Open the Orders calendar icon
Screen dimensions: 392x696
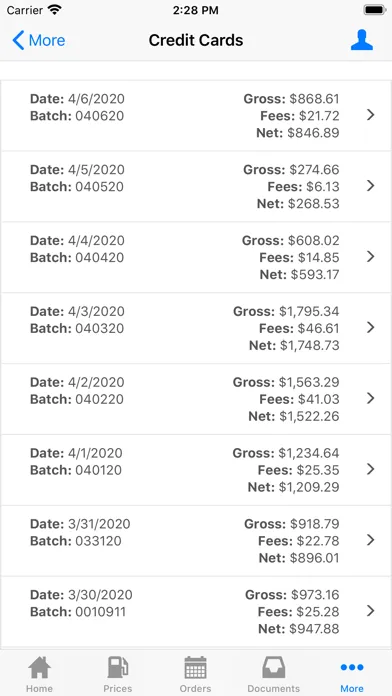pyautogui.click(x=195, y=667)
